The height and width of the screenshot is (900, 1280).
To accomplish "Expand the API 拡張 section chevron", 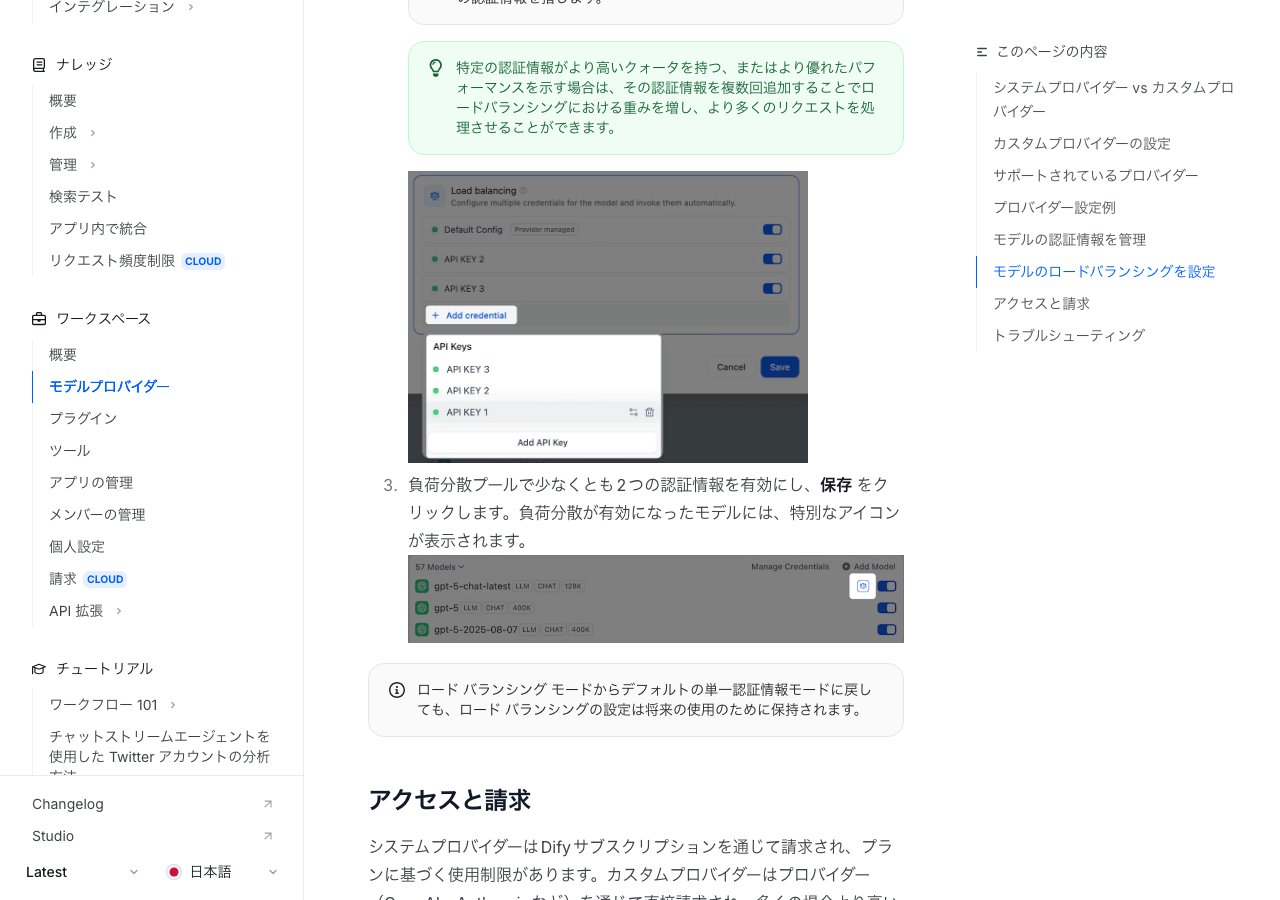I will coord(119,611).
